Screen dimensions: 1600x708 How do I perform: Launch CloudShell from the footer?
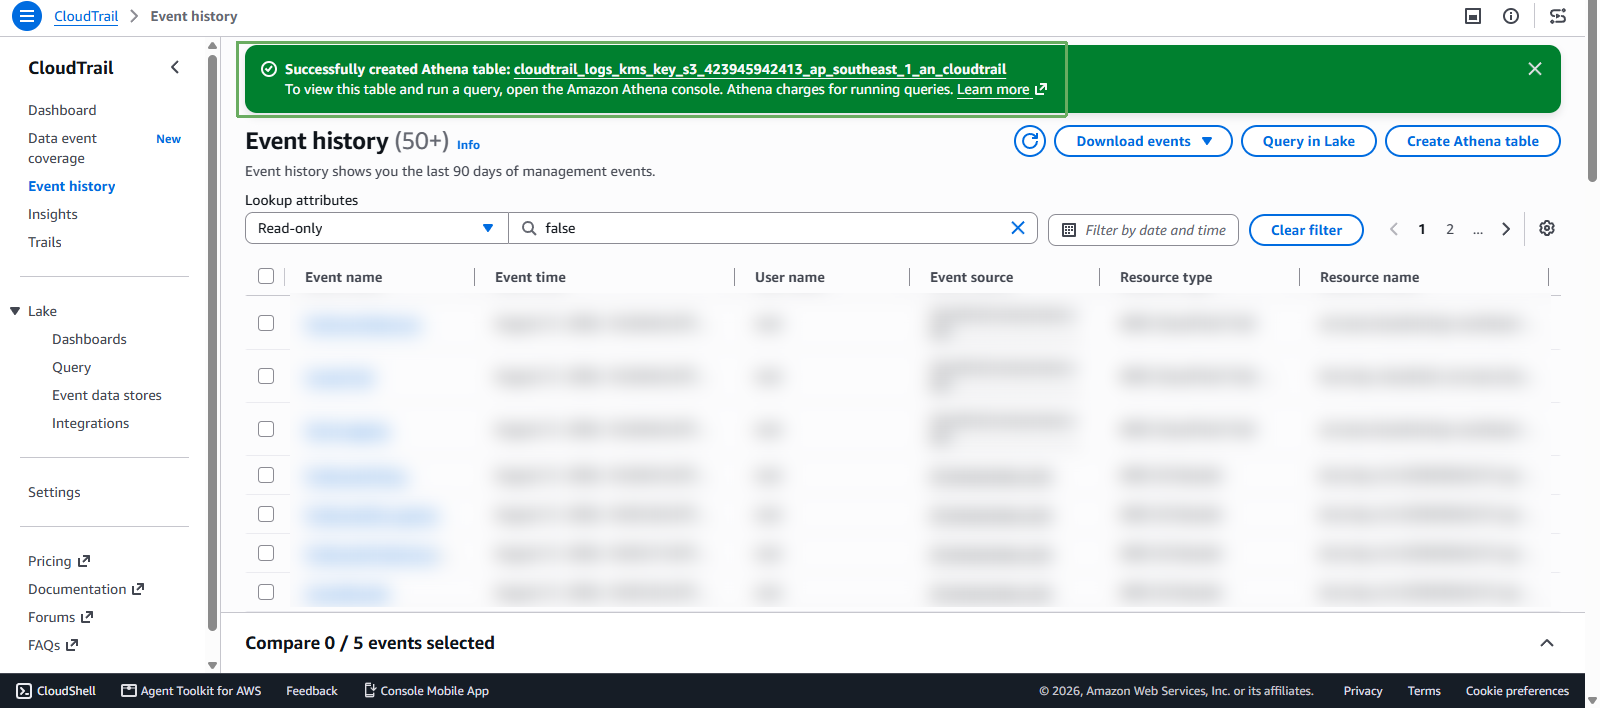(56, 691)
